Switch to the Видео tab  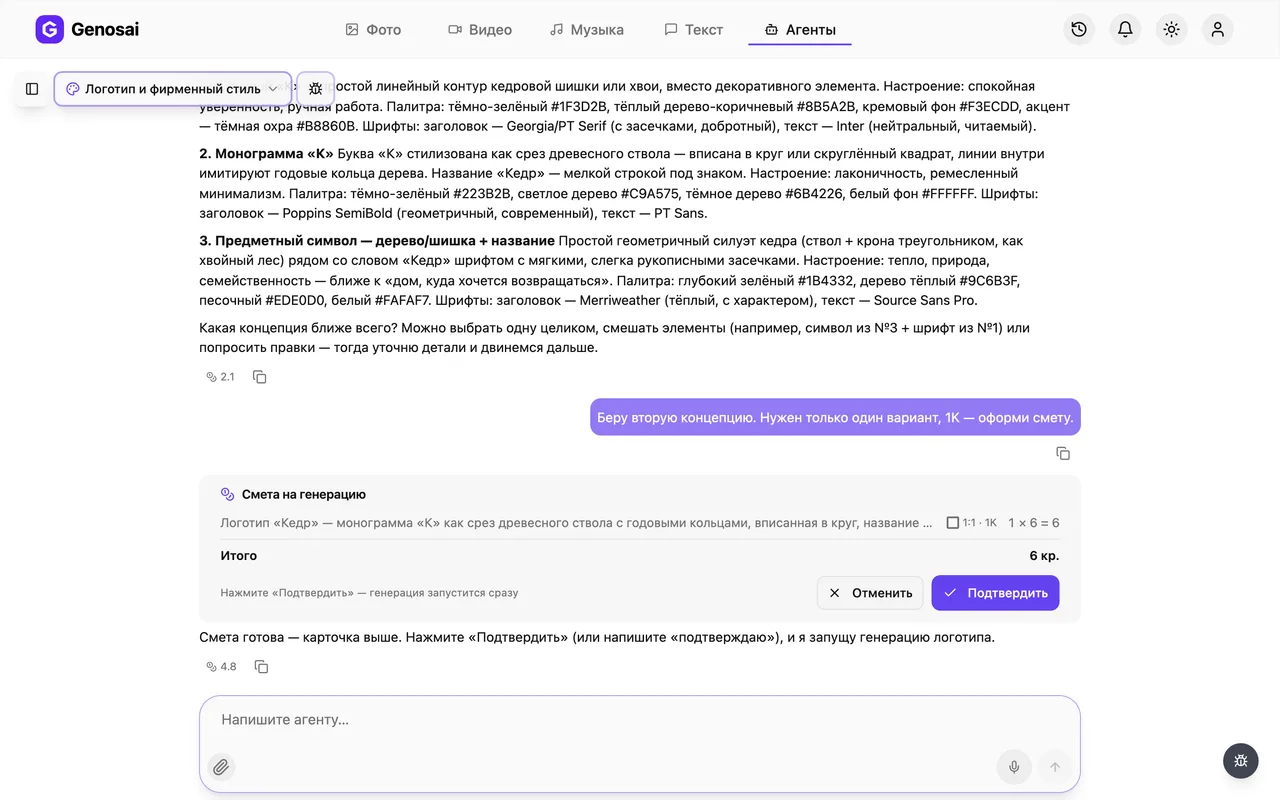pyautogui.click(x=480, y=30)
